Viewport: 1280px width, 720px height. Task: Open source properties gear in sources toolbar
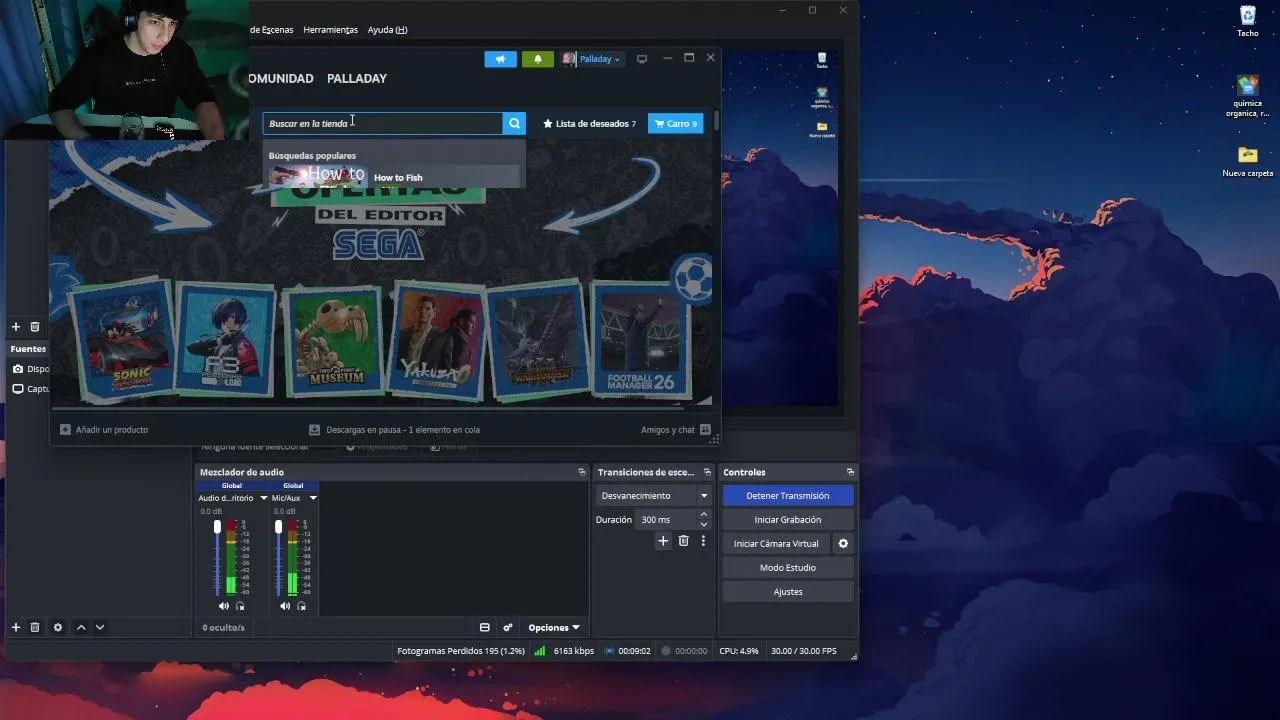58,627
